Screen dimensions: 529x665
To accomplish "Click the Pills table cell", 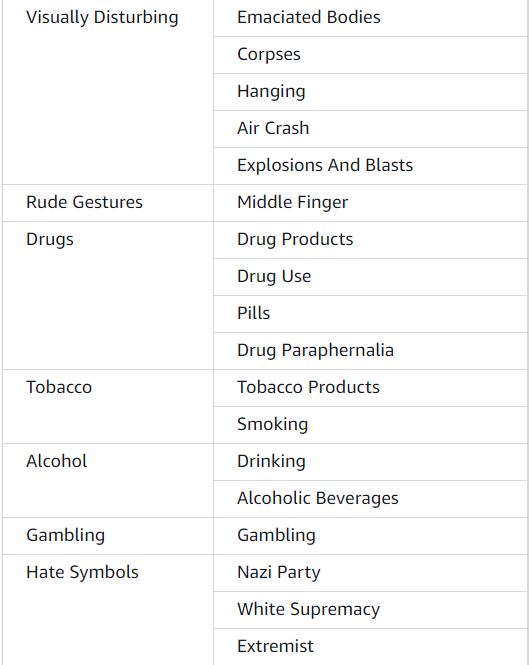I will tap(370, 313).
